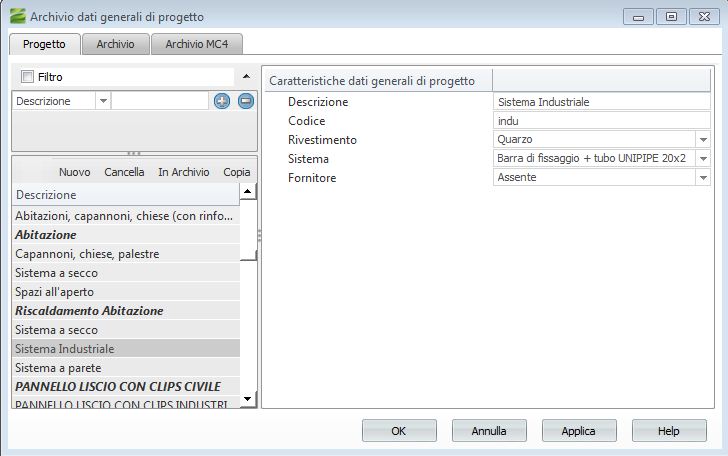Select the 'Spazi all'aperto' row
Image resolution: width=728 pixels, height=456 pixels.
point(125,292)
